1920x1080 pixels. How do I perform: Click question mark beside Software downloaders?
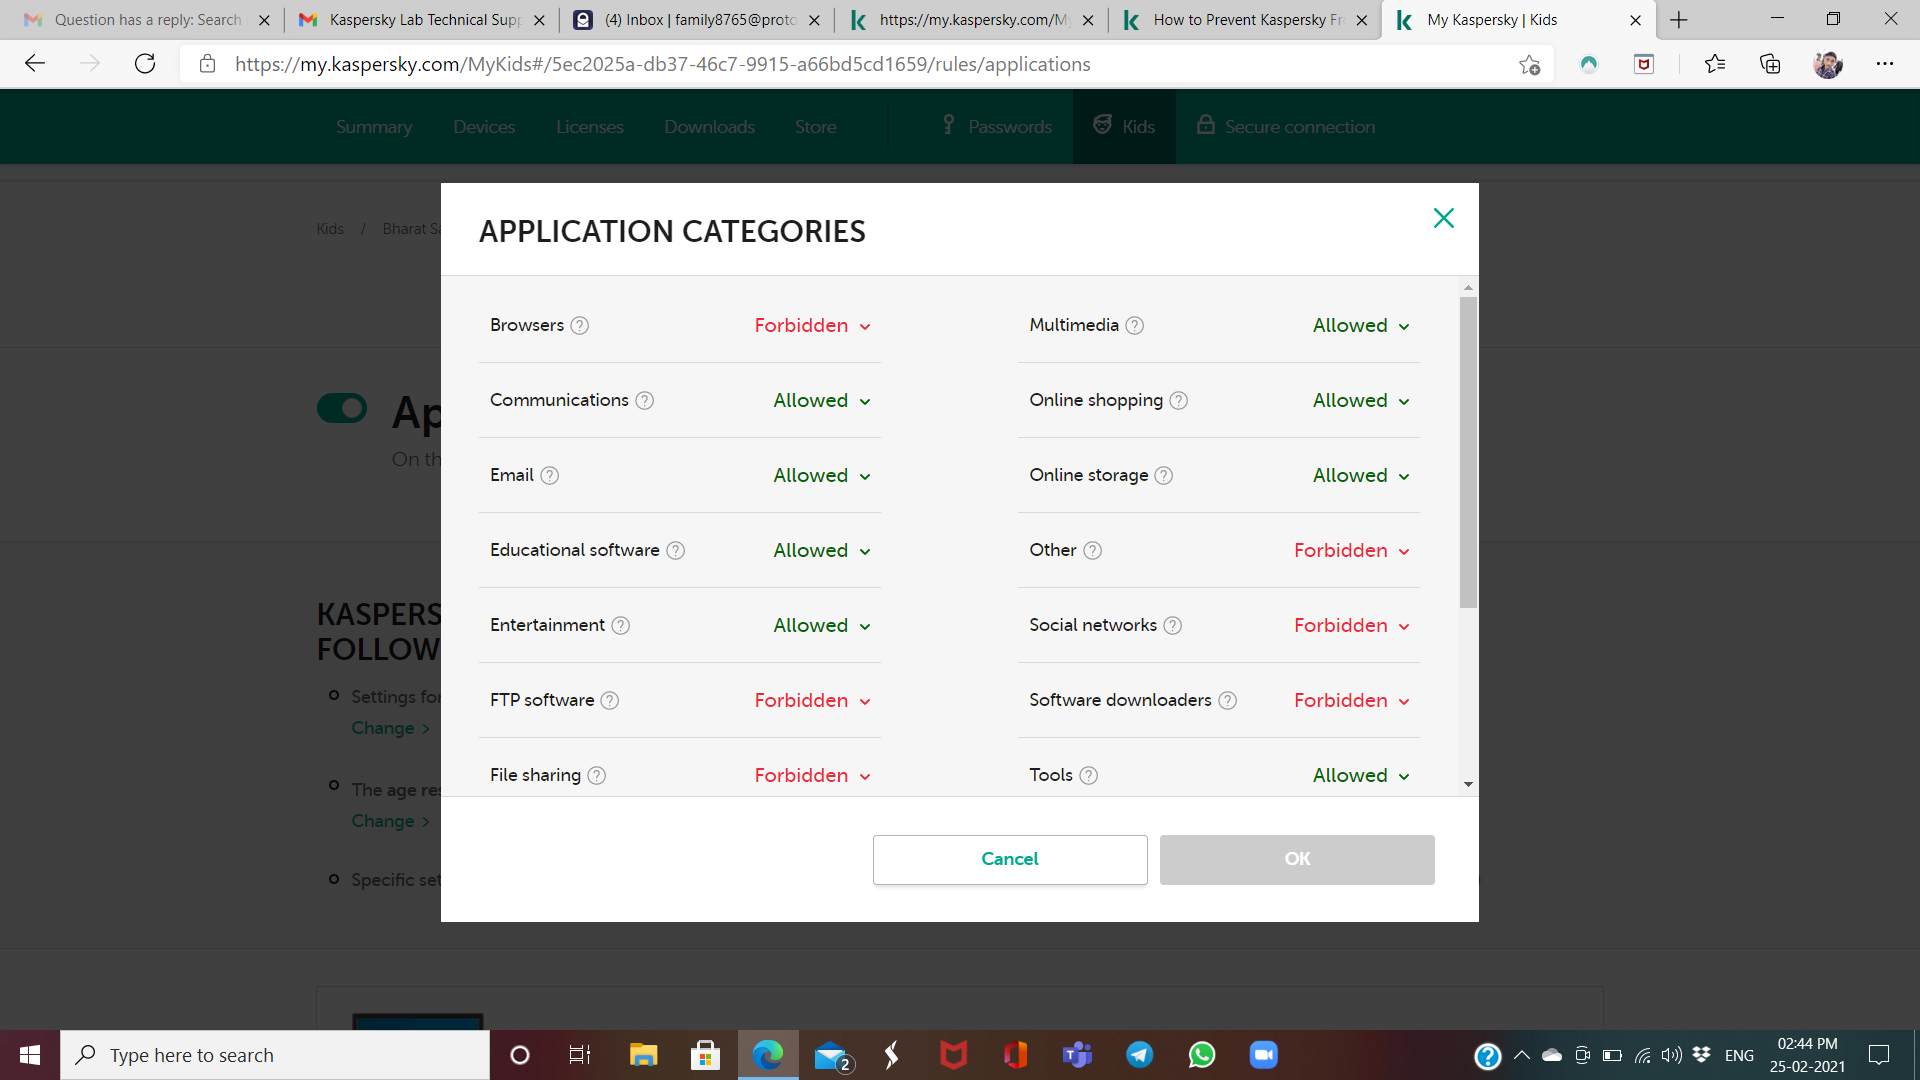[x=1228, y=701]
